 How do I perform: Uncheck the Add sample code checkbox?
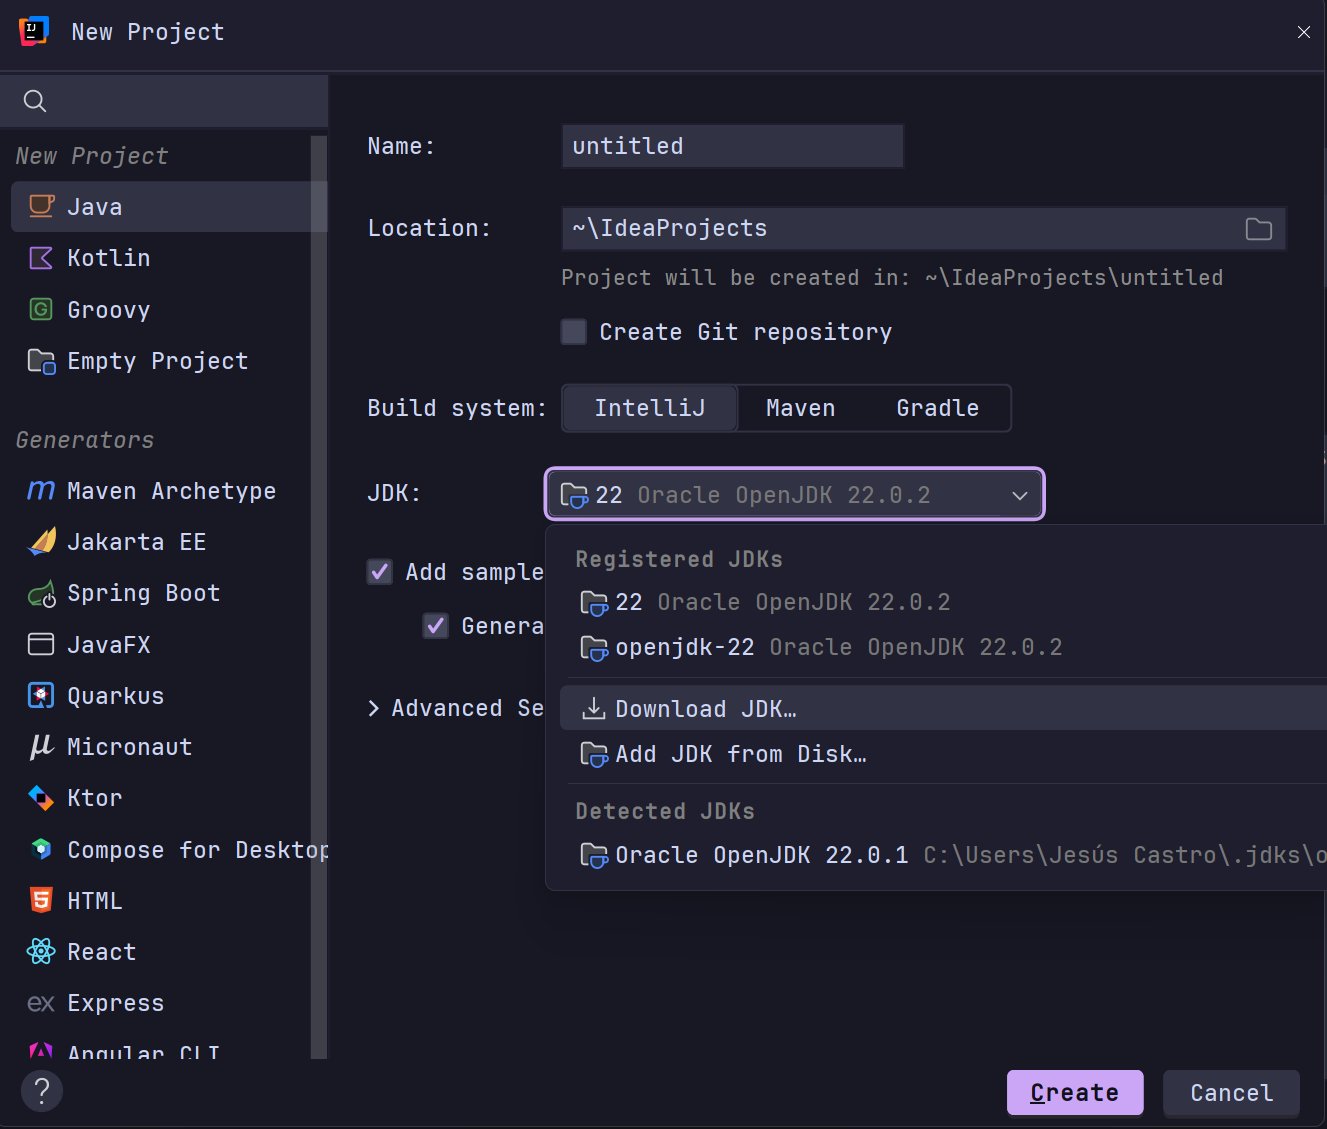pos(380,572)
